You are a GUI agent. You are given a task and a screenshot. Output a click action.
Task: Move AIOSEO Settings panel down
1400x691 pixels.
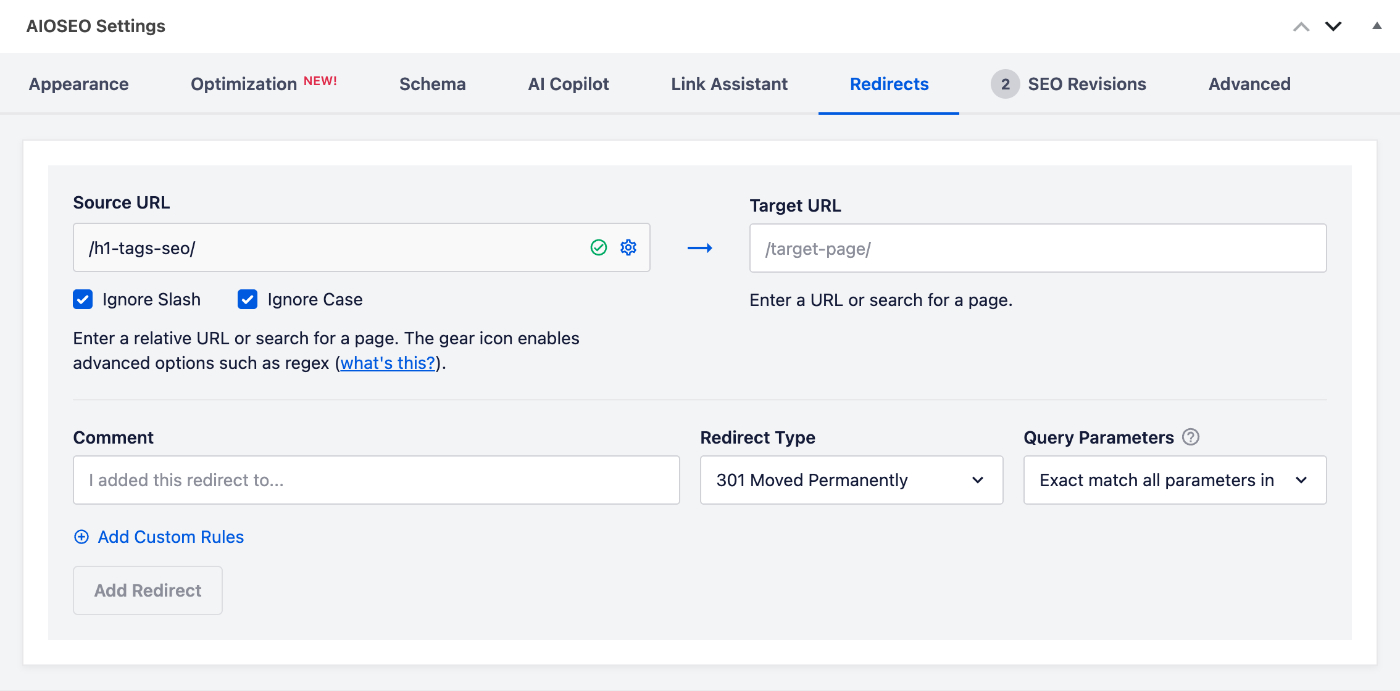tap(1333, 26)
